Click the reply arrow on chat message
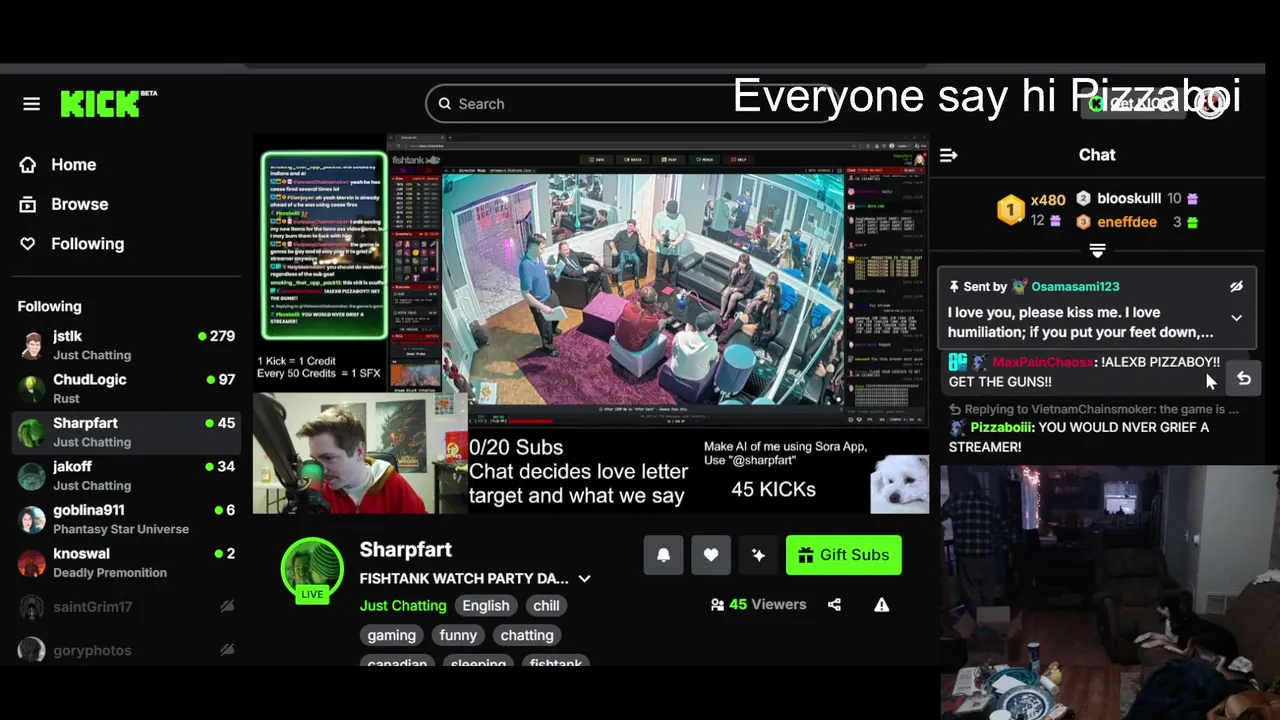 point(1244,379)
